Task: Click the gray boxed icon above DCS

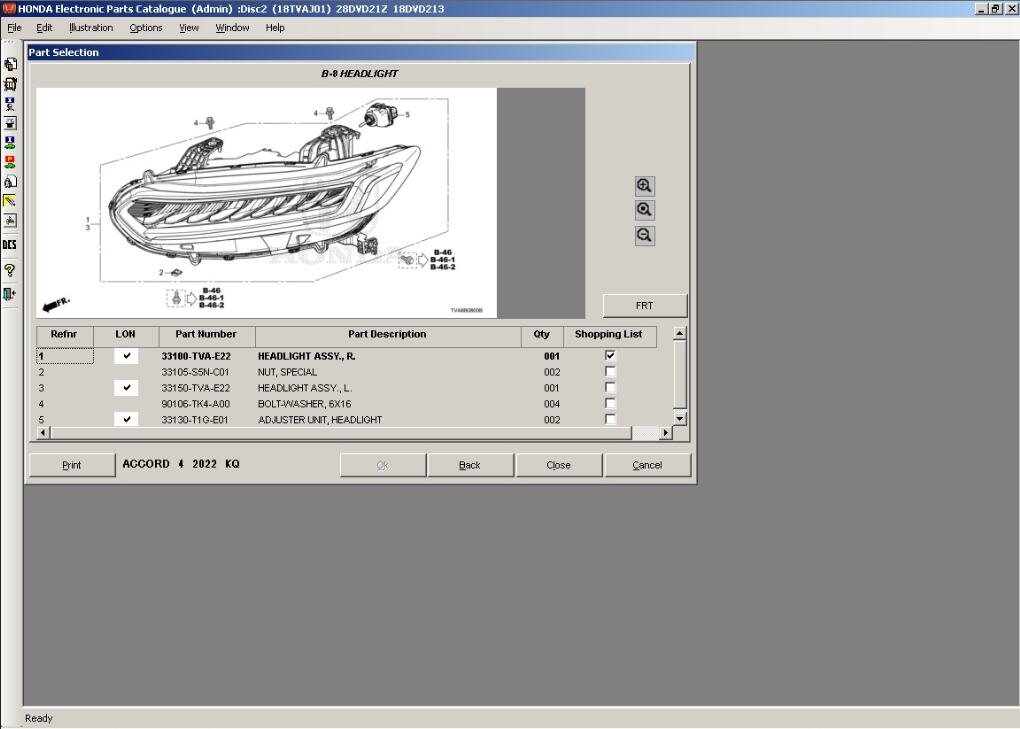Action: coord(10,220)
